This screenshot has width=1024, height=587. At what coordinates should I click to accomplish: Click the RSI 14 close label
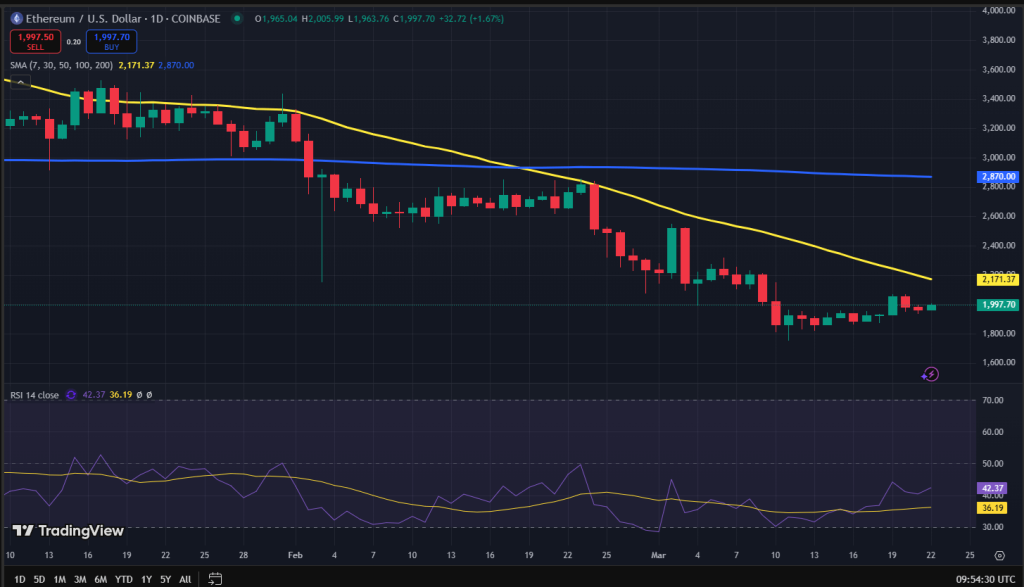(x=35, y=395)
